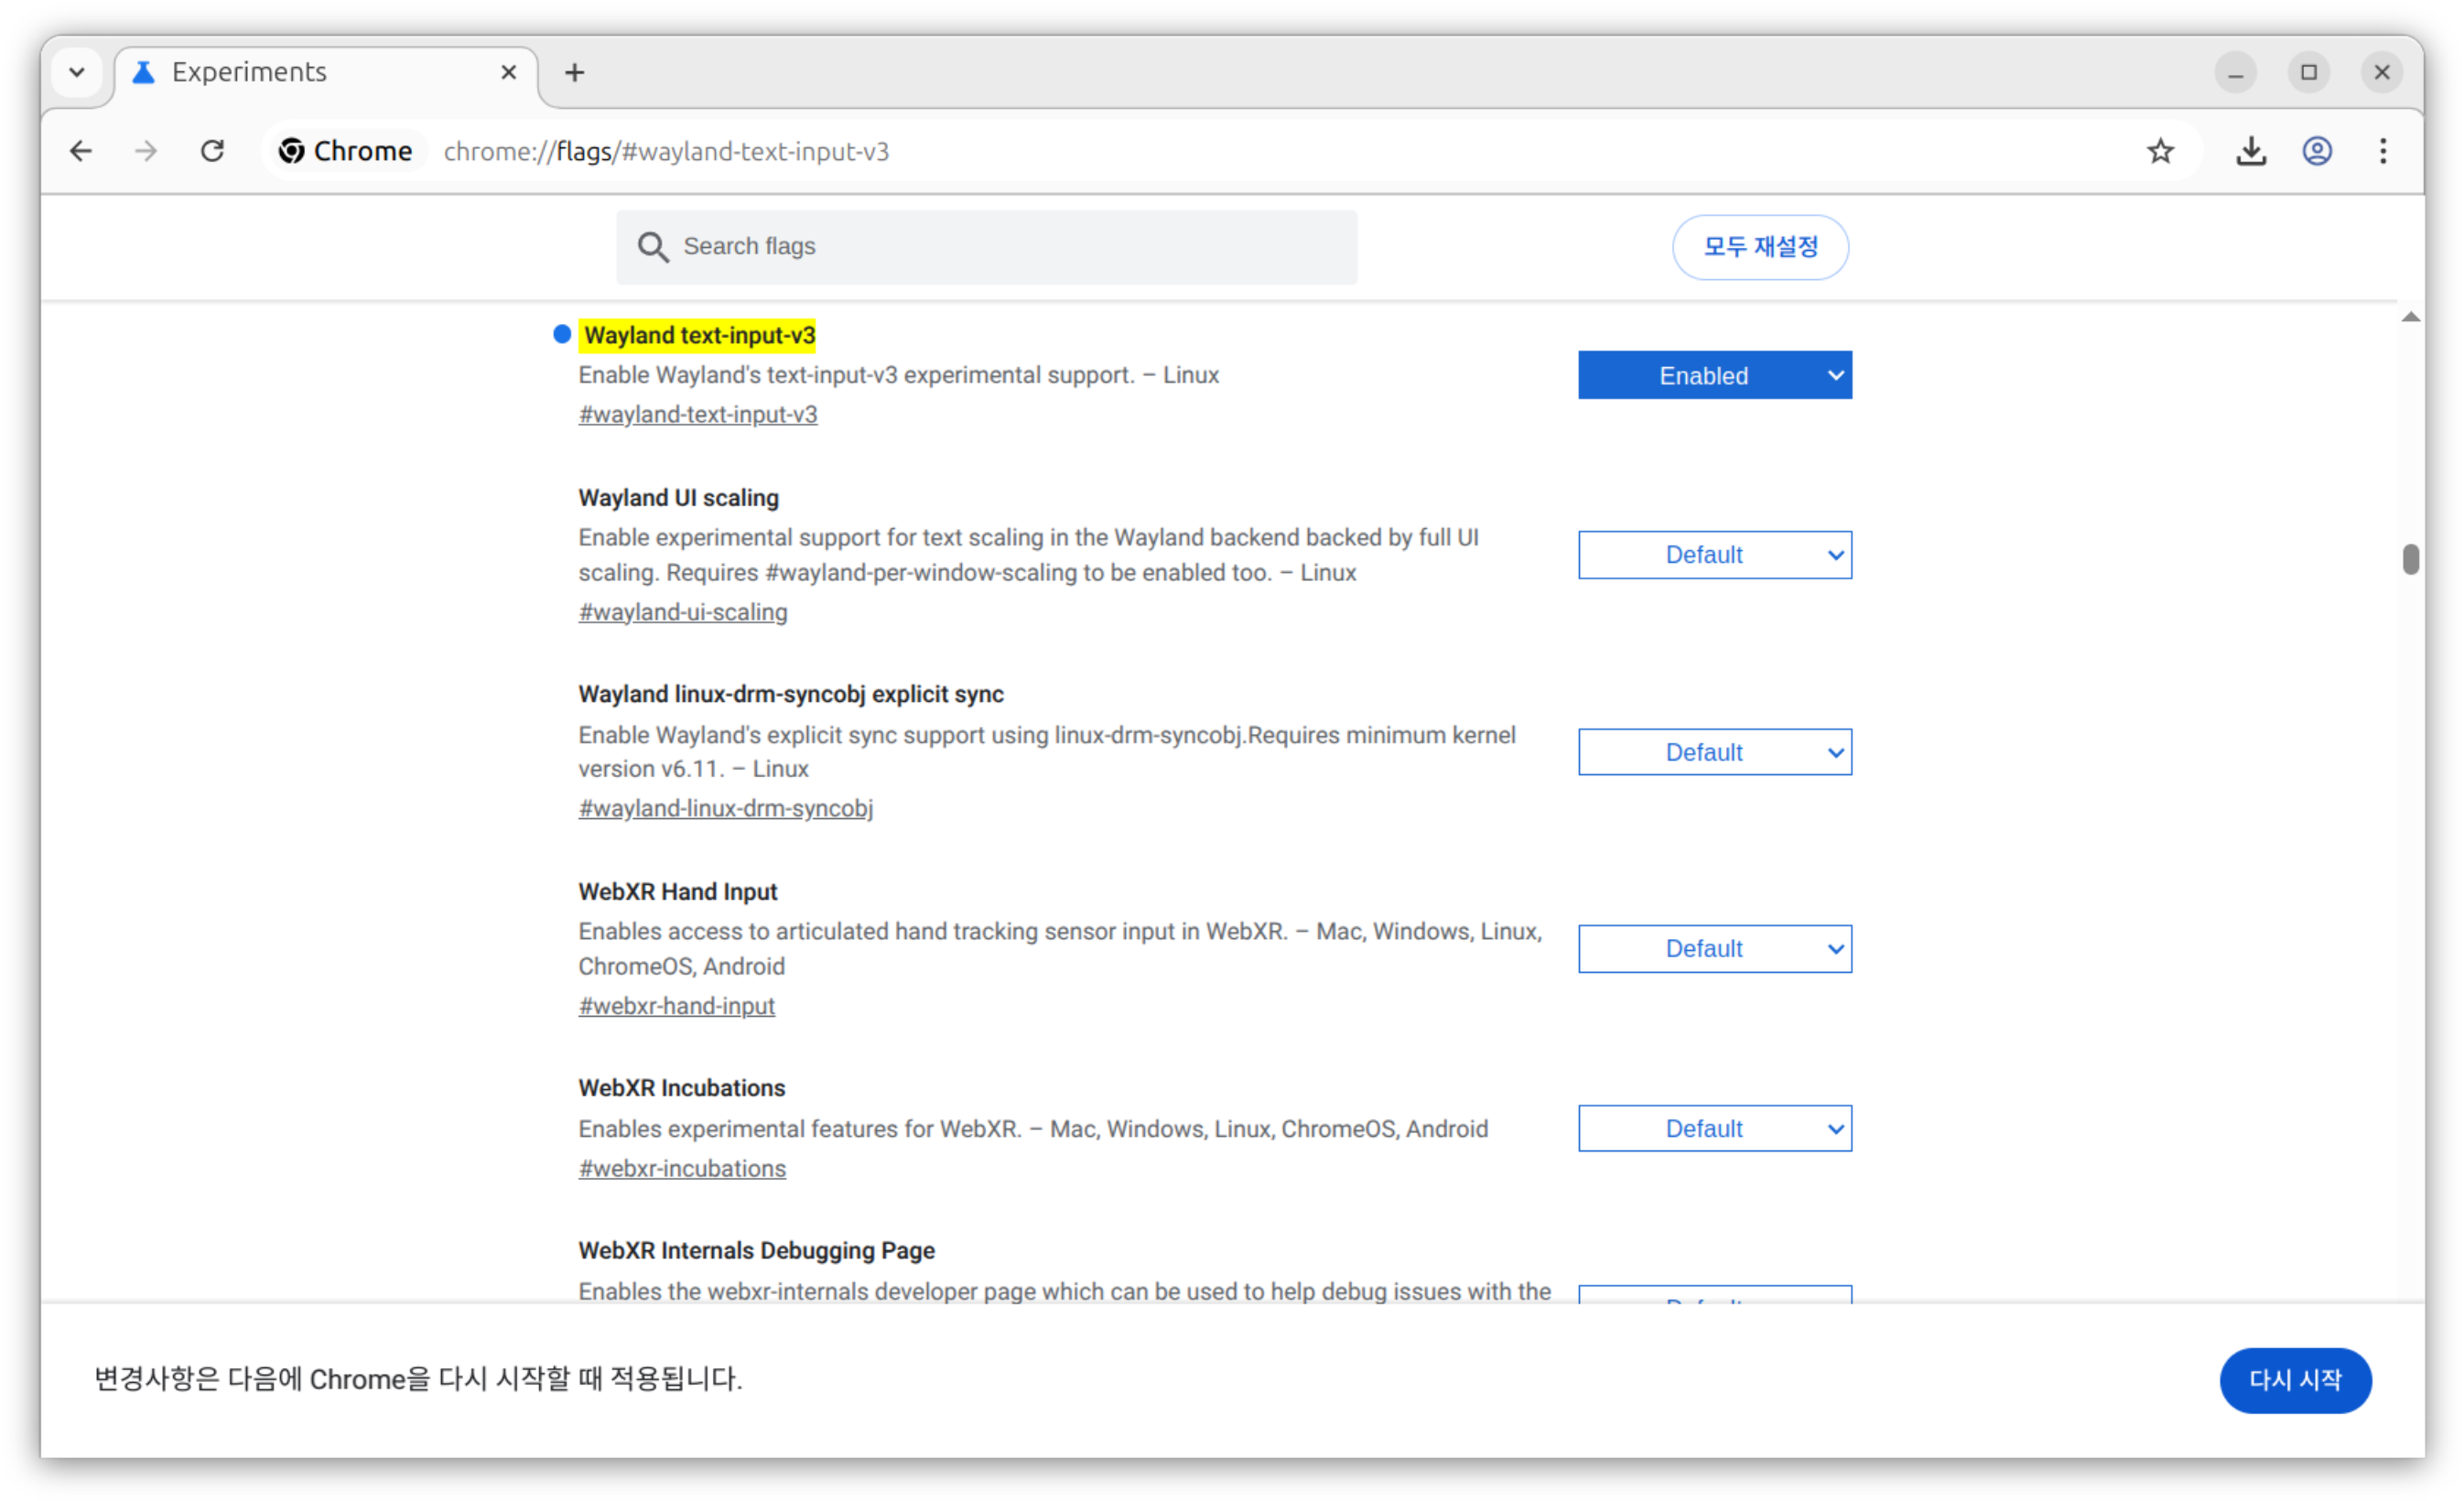This screenshot has height=1501, width=2464.
Task: Open Downloads from the toolbar icon
Action: (x=2249, y=151)
